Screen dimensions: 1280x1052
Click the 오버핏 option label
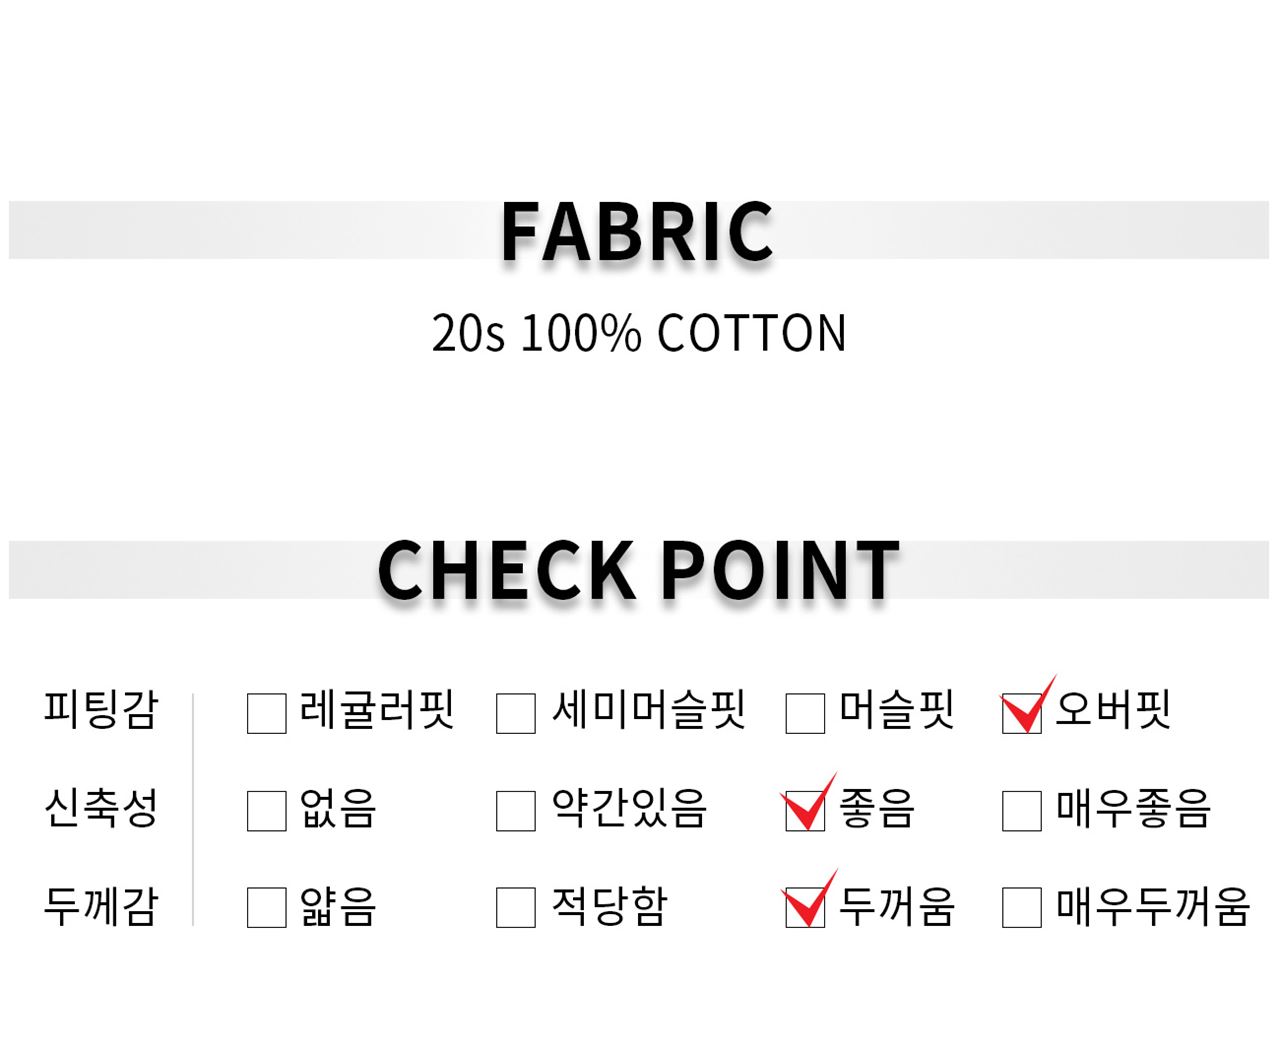coord(1112,711)
